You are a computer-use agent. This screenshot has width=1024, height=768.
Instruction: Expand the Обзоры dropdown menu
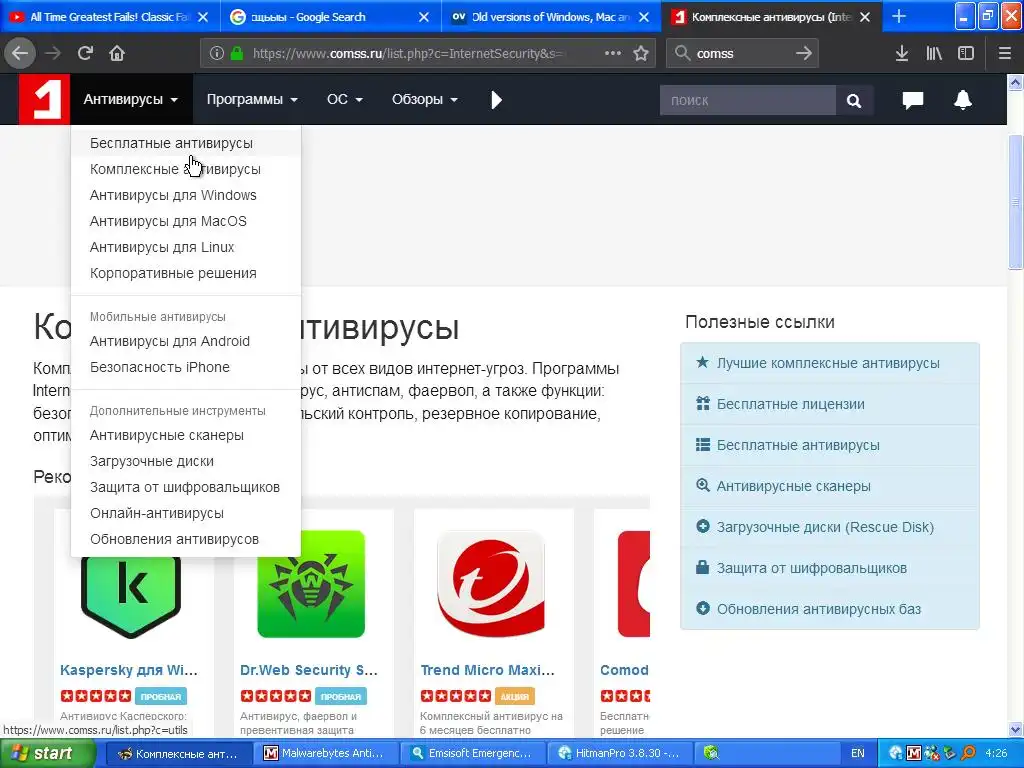pyautogui.click(x=424, y=99)
